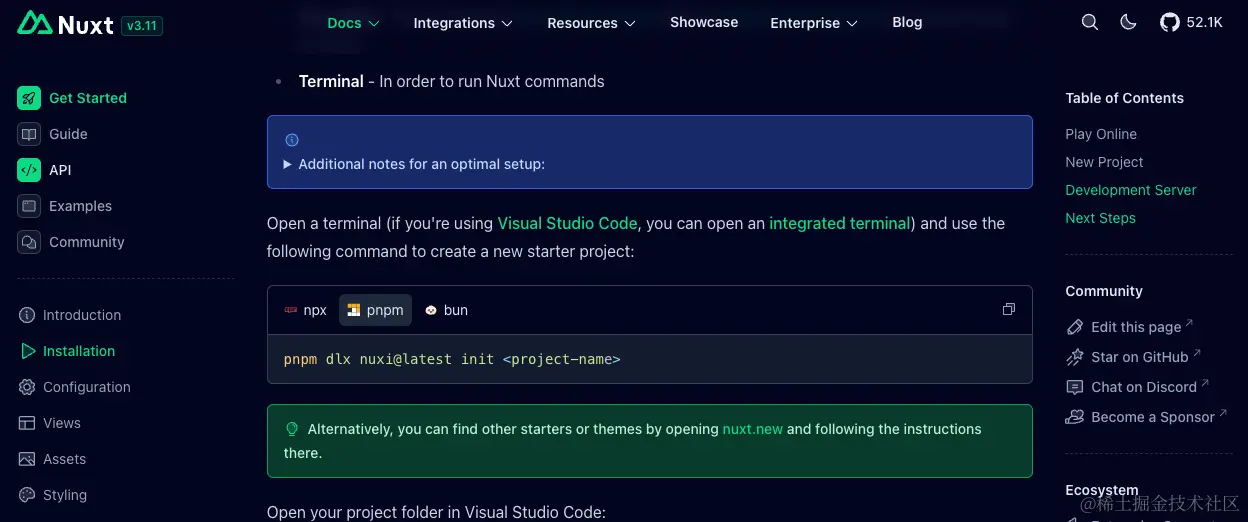Screen dimensions: 1248x522
Task: Click the Introduction info icon
Action: pos(27,315)
